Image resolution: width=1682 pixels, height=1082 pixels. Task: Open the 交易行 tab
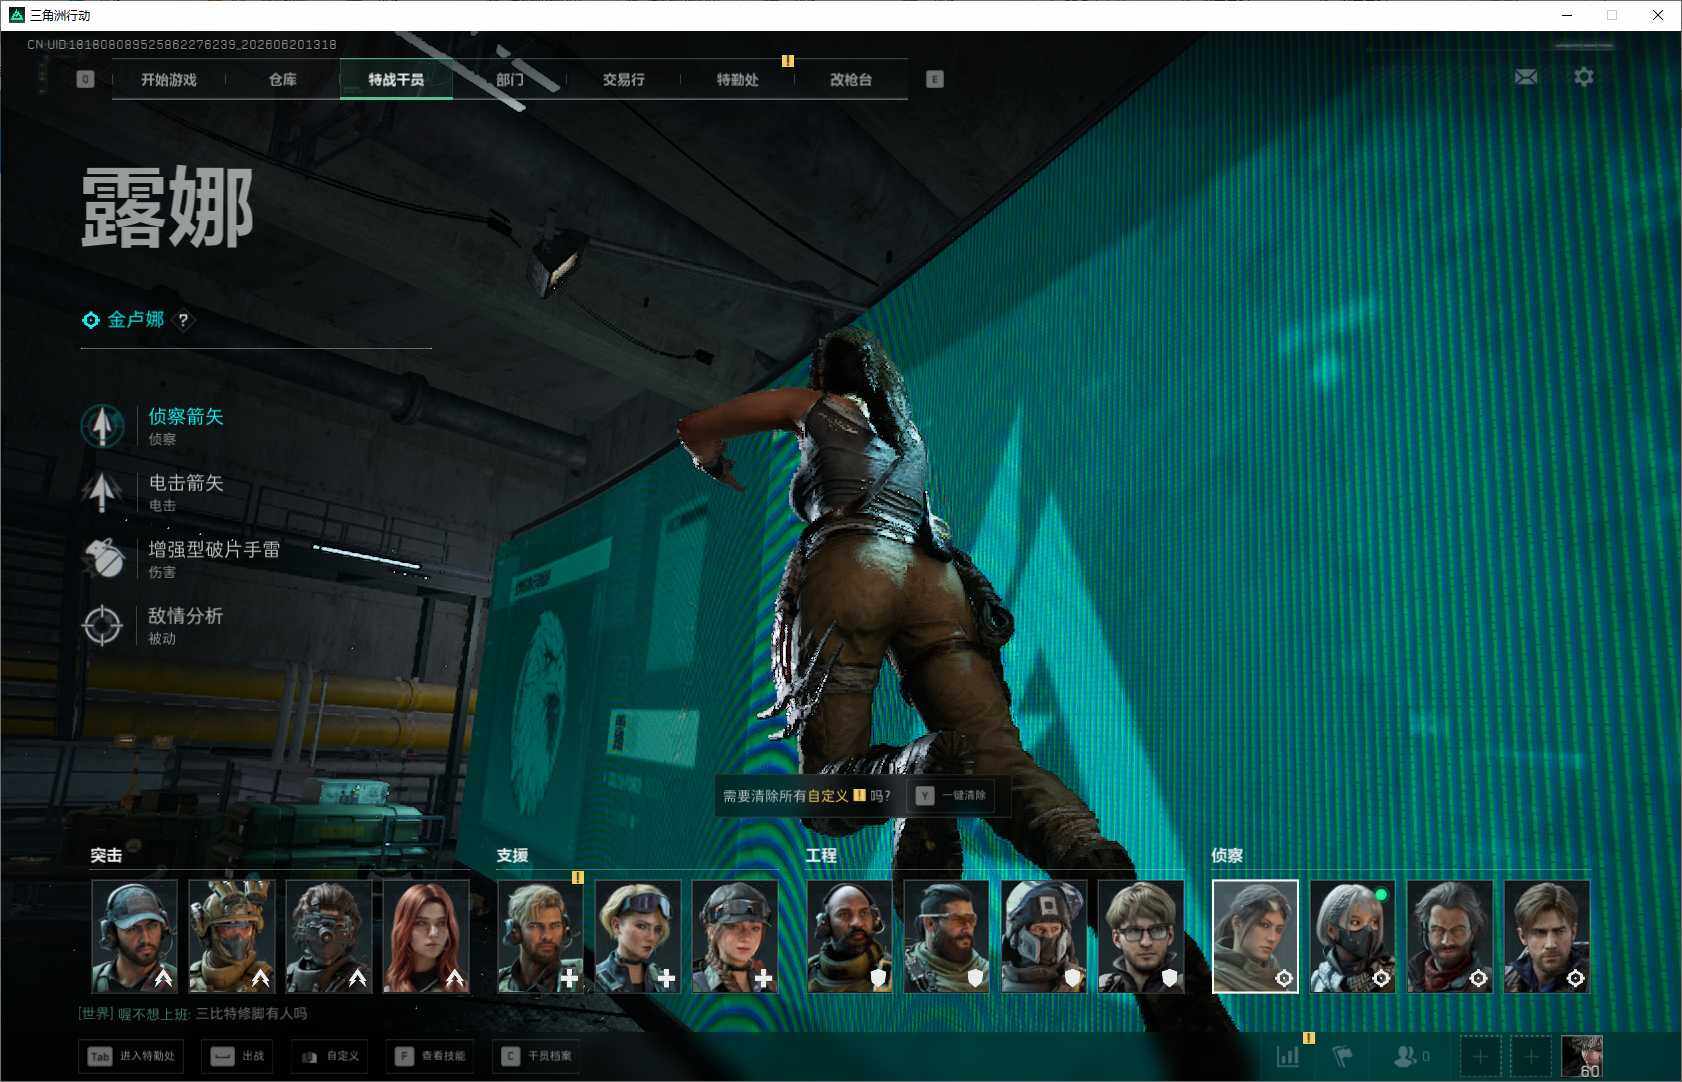624,80
